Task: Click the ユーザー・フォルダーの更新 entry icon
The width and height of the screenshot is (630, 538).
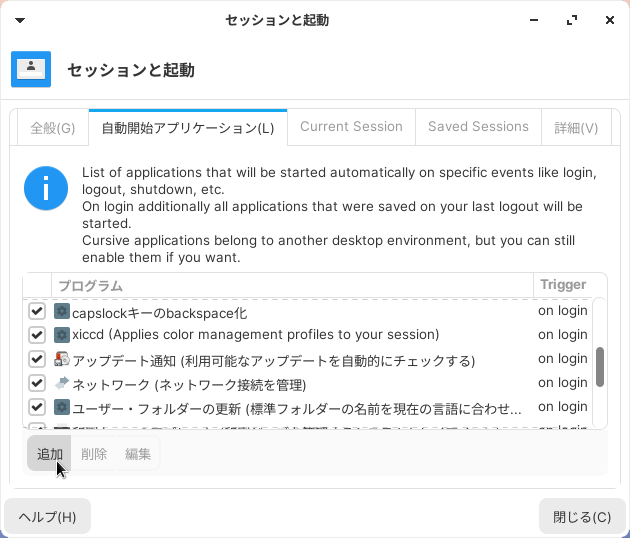Action: (x=62, y=407)
